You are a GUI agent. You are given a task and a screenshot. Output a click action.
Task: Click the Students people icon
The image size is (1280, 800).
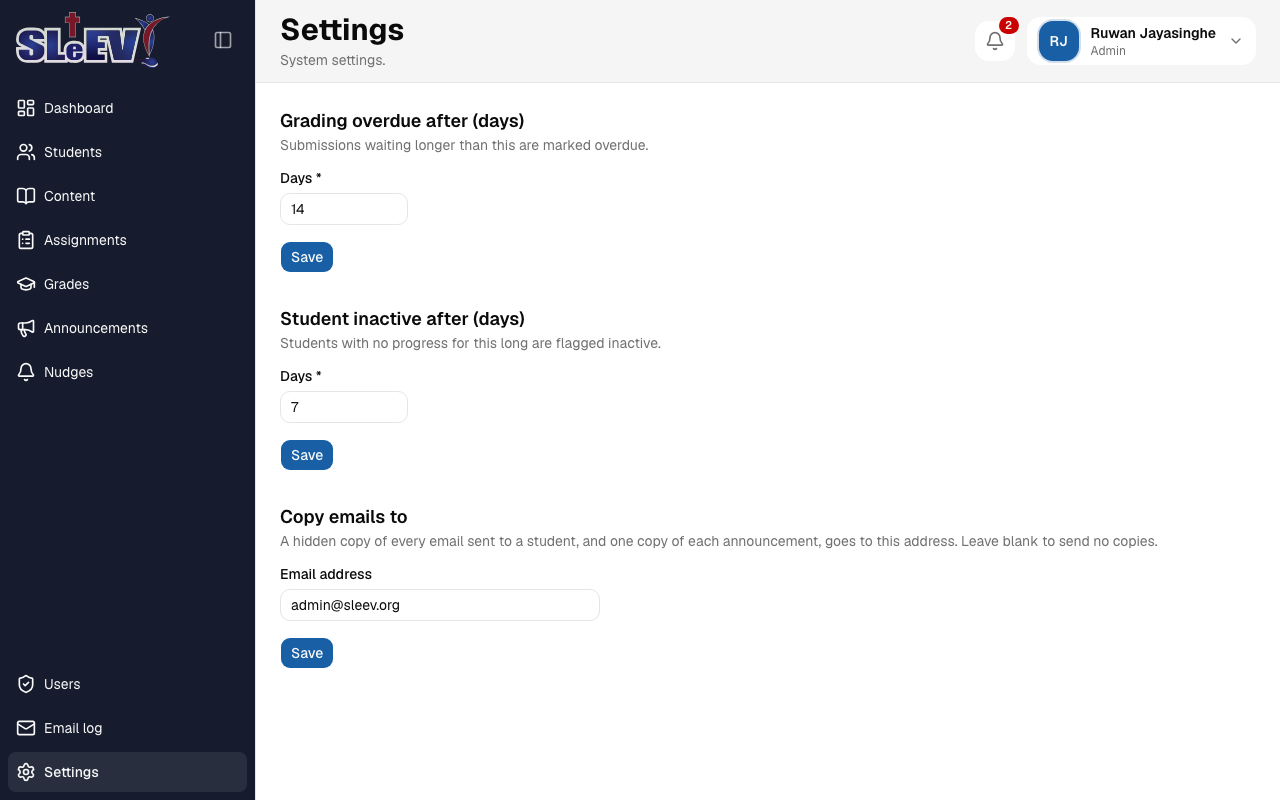pos(26,152)
